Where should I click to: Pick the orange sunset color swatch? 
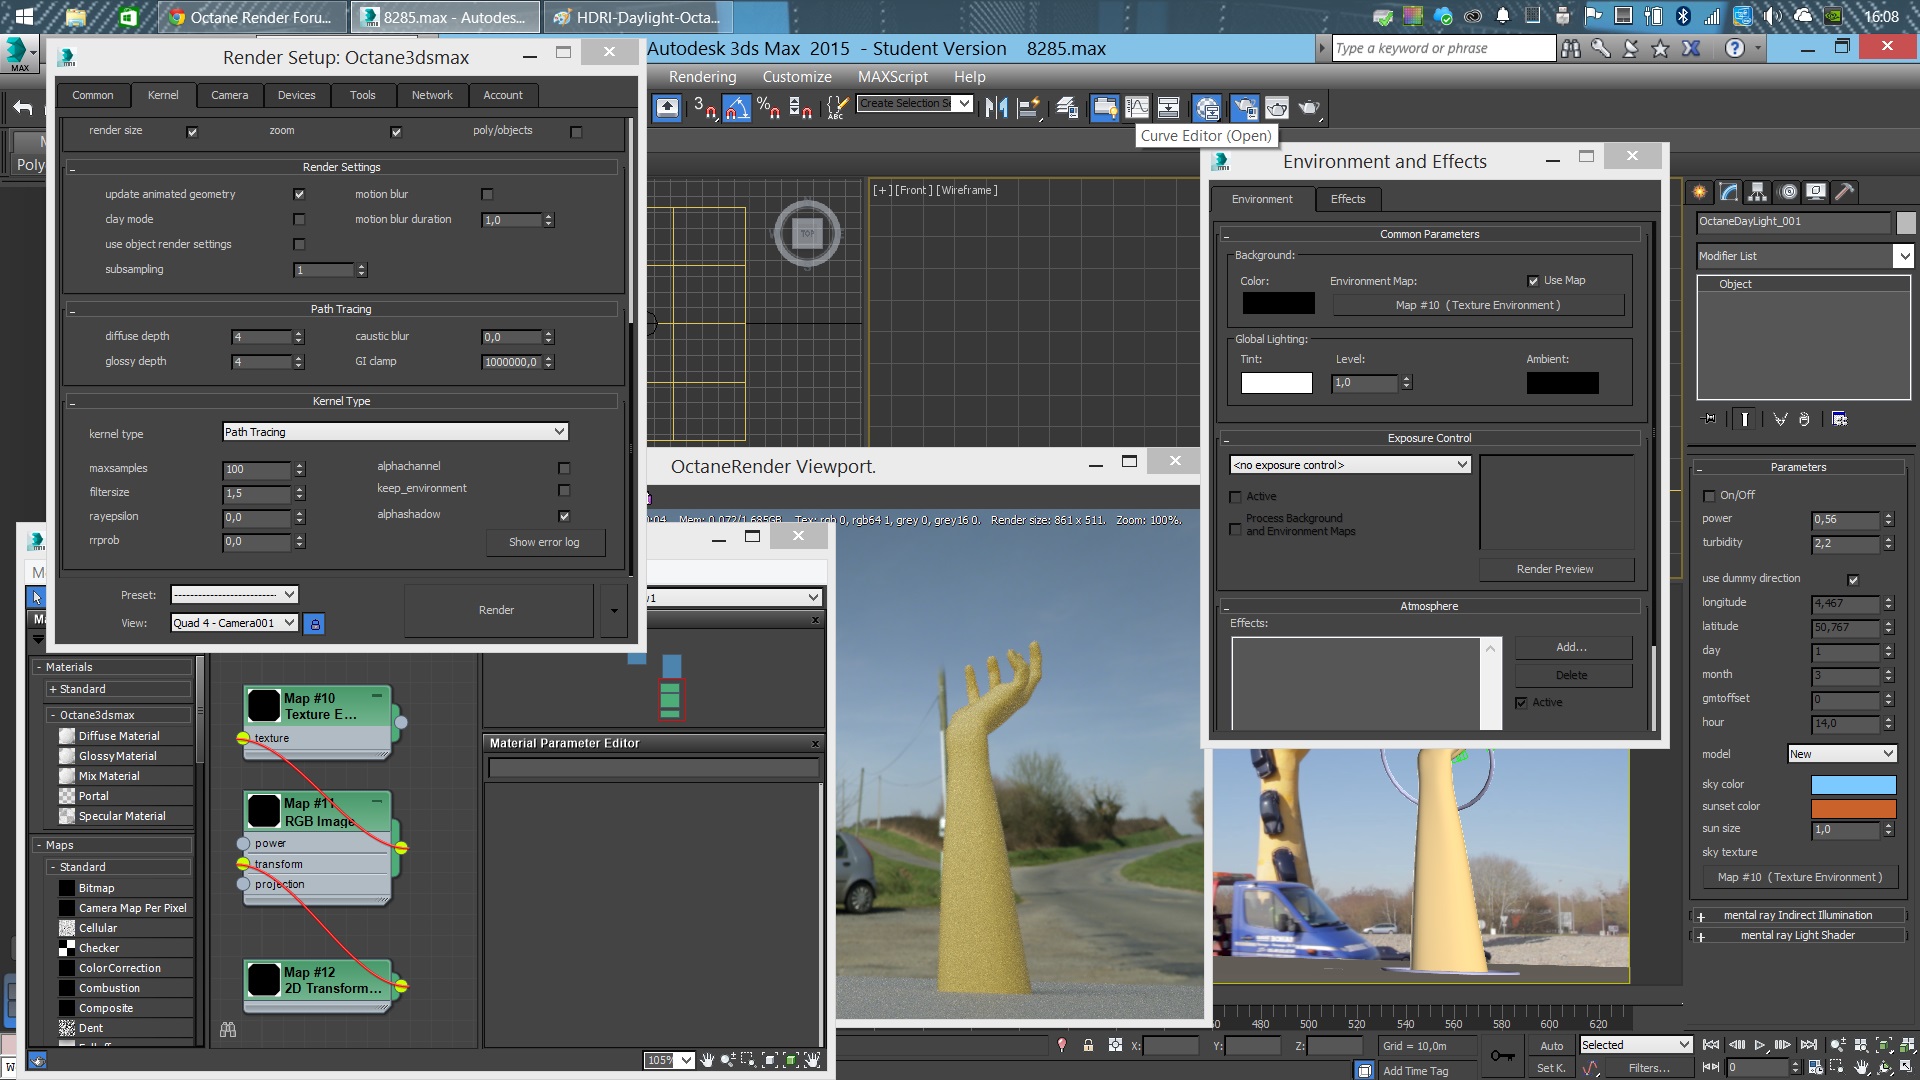pyautogui.click(x=1853, y=807)
